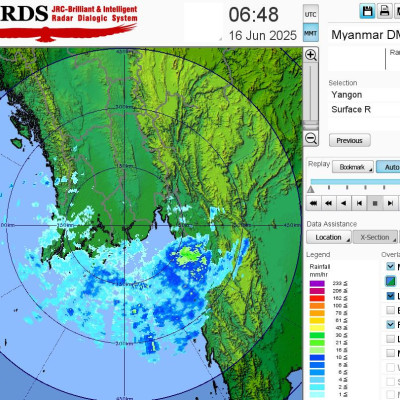The image size is (400, 400).
Task: Play the replay backward
Action: pyautogui.click(x=344, y=203)
